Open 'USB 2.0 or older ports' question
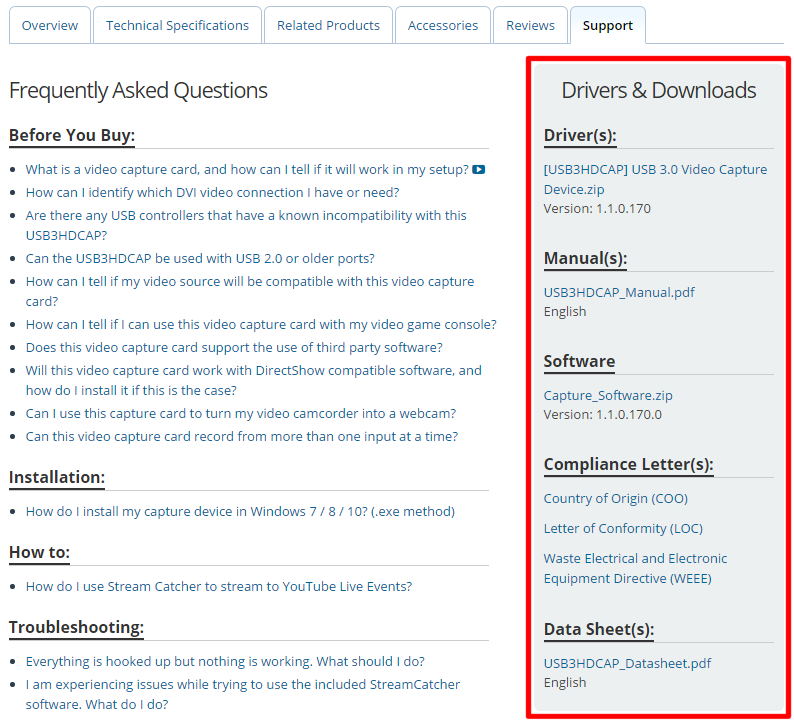The height and width of the screenshot is (721, 794). pyautogui.click(x=200, y=258)
